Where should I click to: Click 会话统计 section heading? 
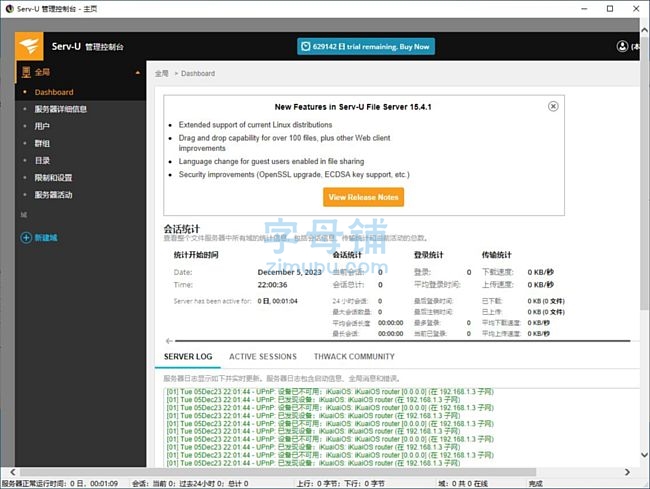coord(182,229)
